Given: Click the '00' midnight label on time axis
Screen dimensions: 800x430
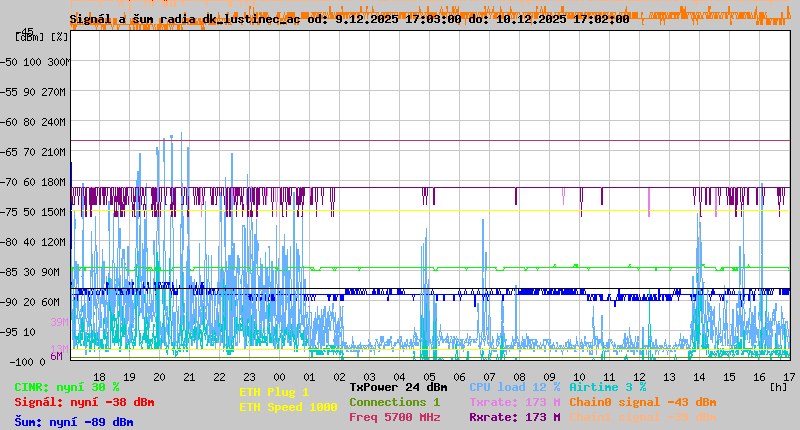Looking at the screenshot, I should pyautogui.click(x=279, y=377).
